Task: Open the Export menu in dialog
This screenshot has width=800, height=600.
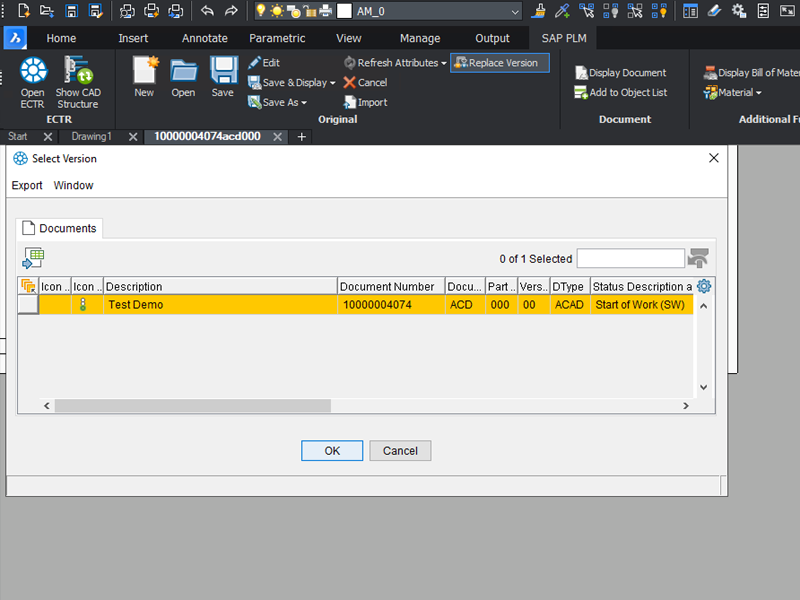Action: 27,185
